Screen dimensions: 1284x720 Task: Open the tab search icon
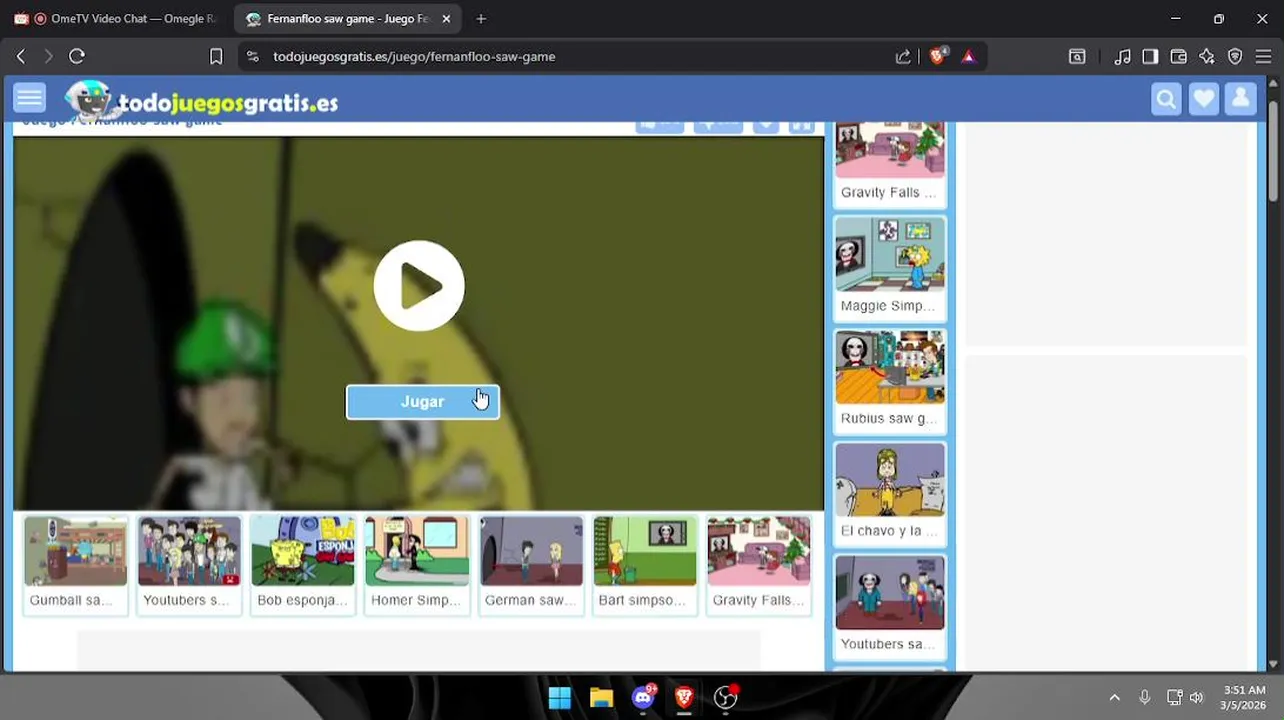click(x=1077, y=57)
